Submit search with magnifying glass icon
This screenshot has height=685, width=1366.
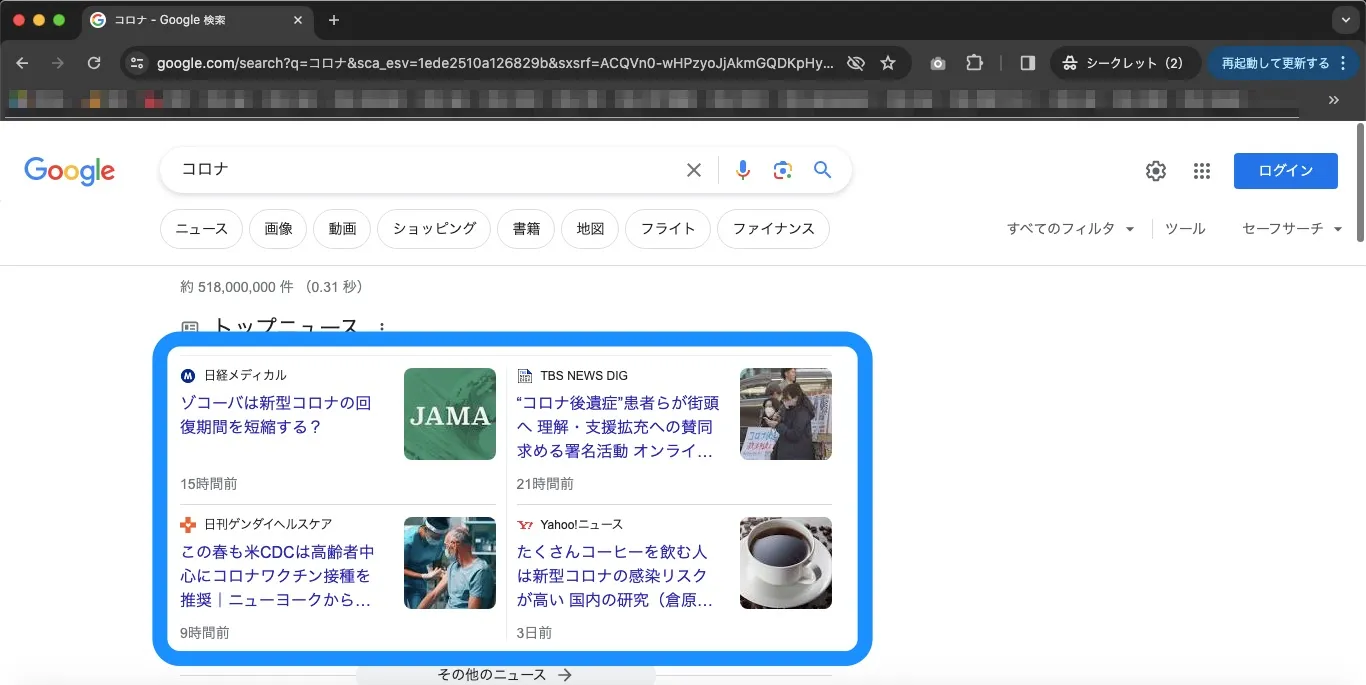click(x=822, y=170)
